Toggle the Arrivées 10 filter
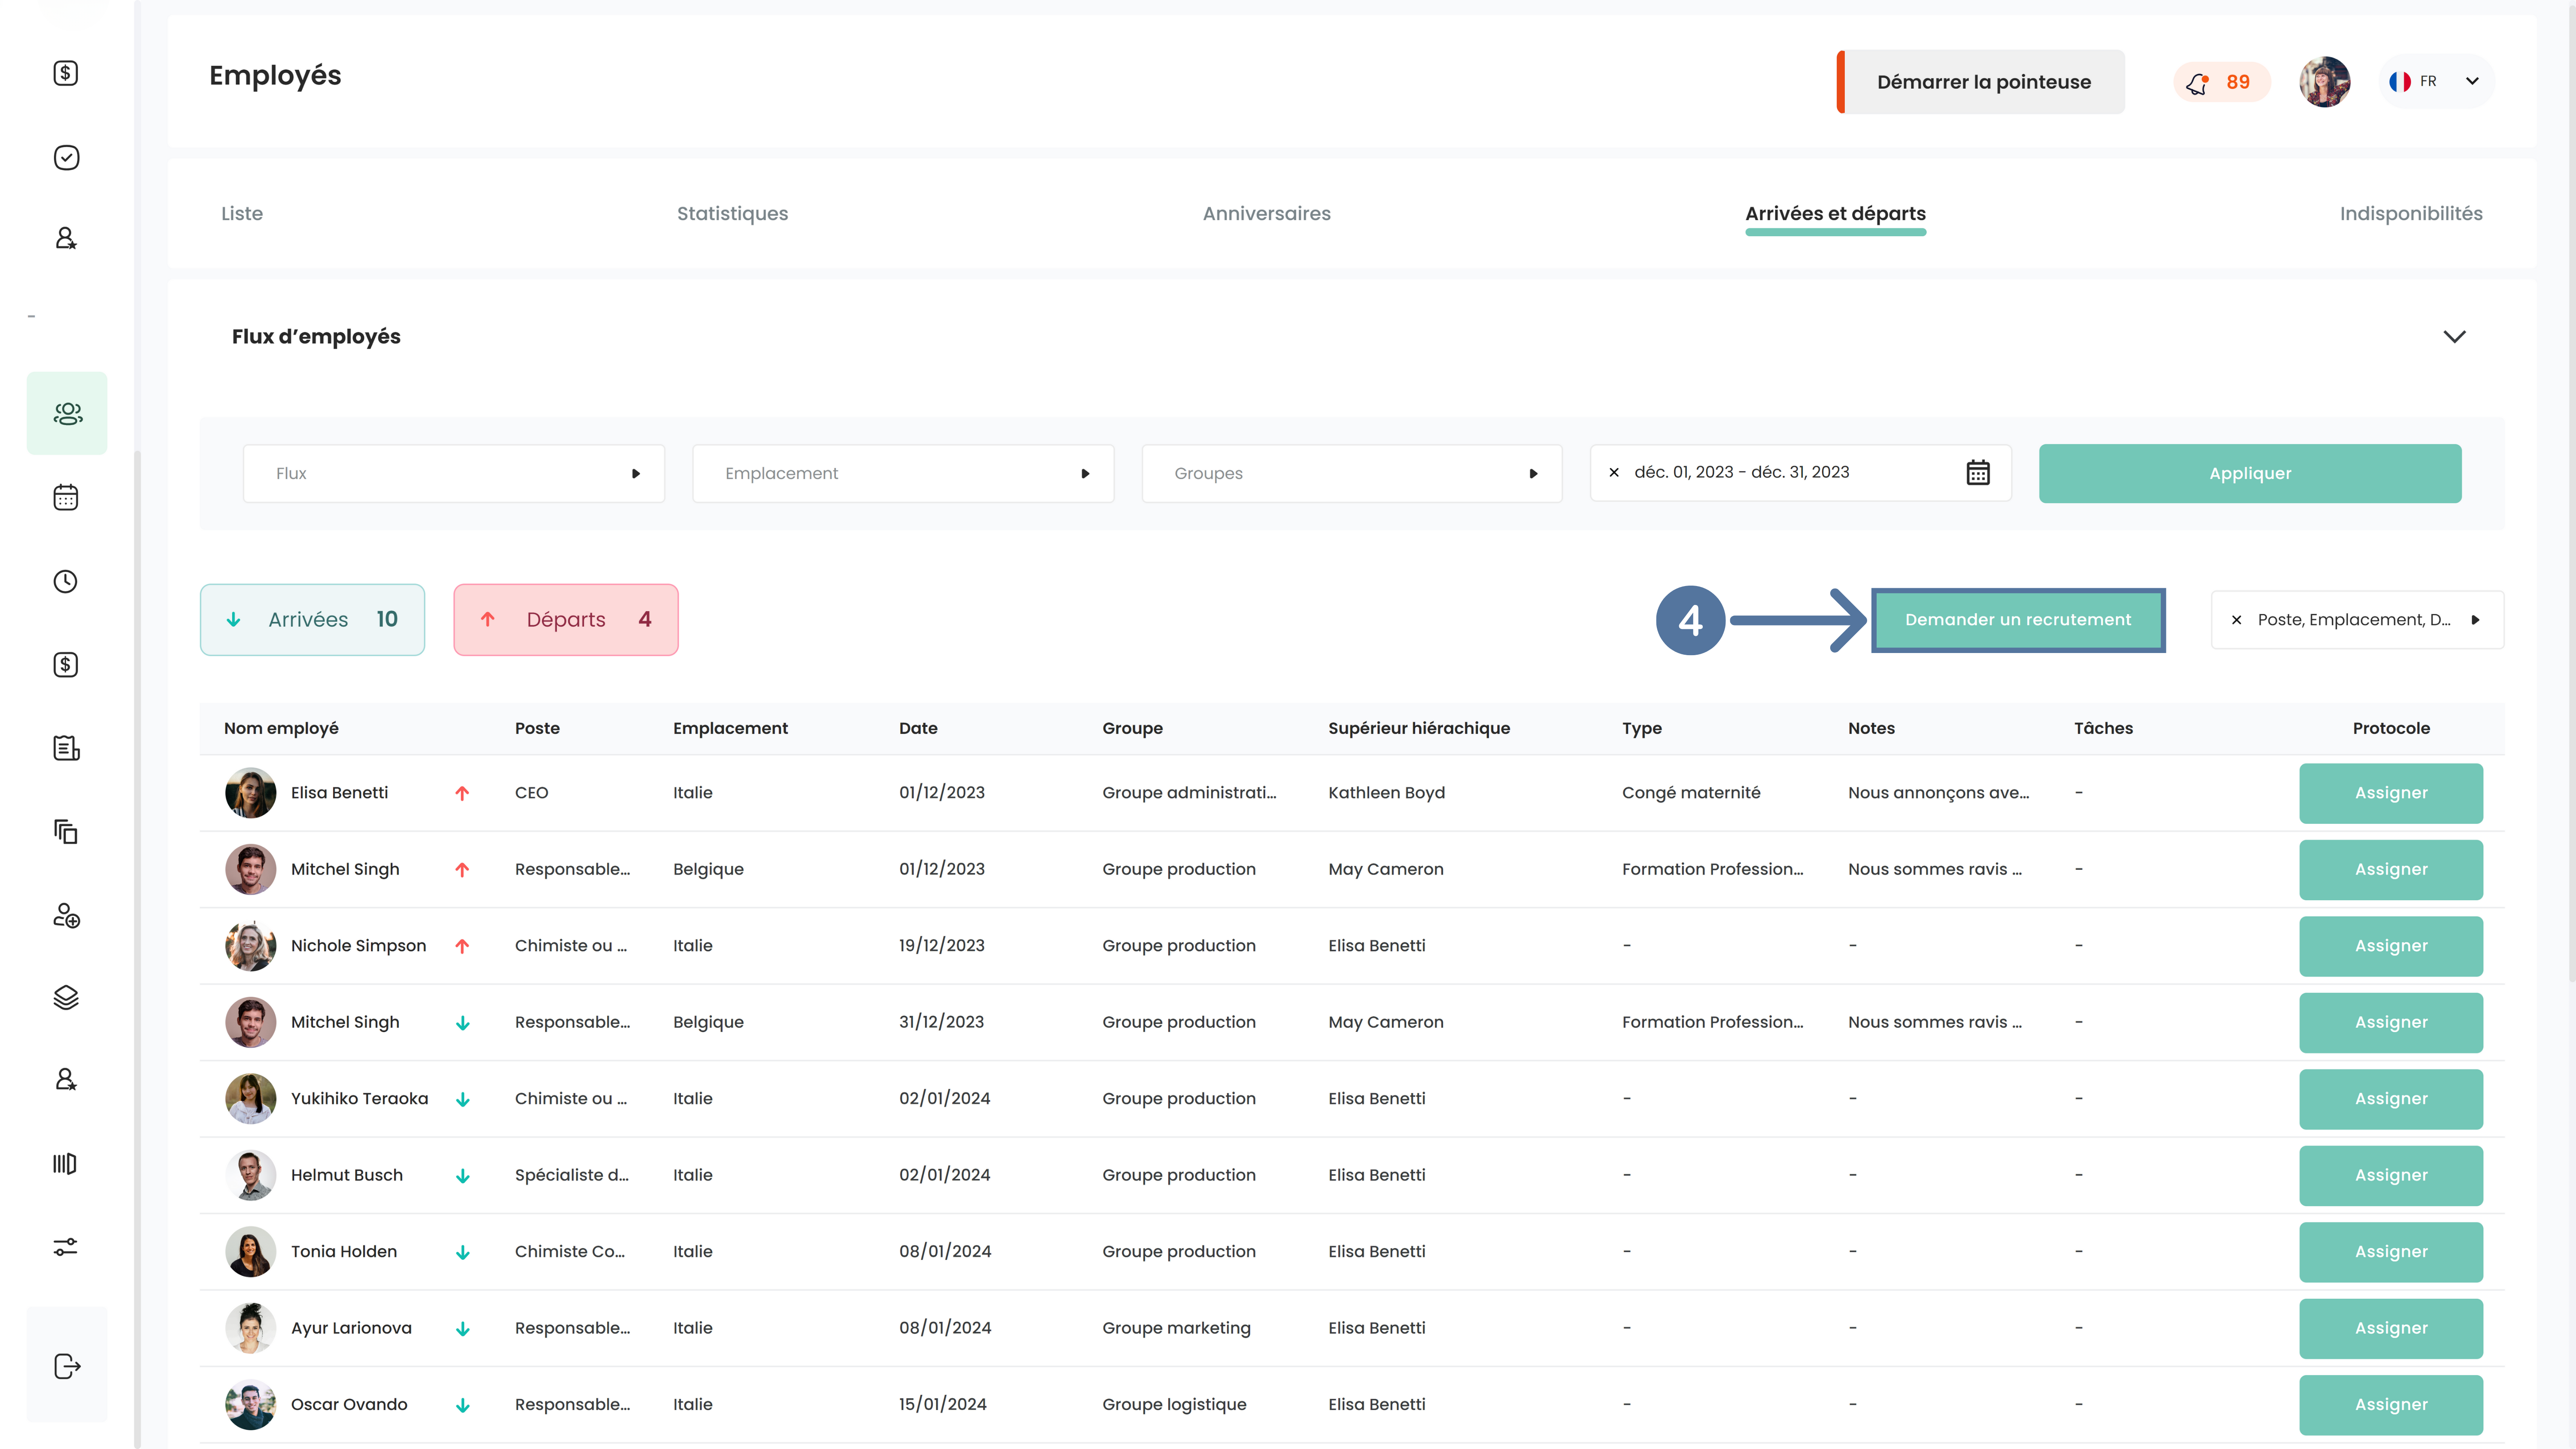Image resolution: width=2576 pixels, height=1449 pixels. click(x=312, y=620)
